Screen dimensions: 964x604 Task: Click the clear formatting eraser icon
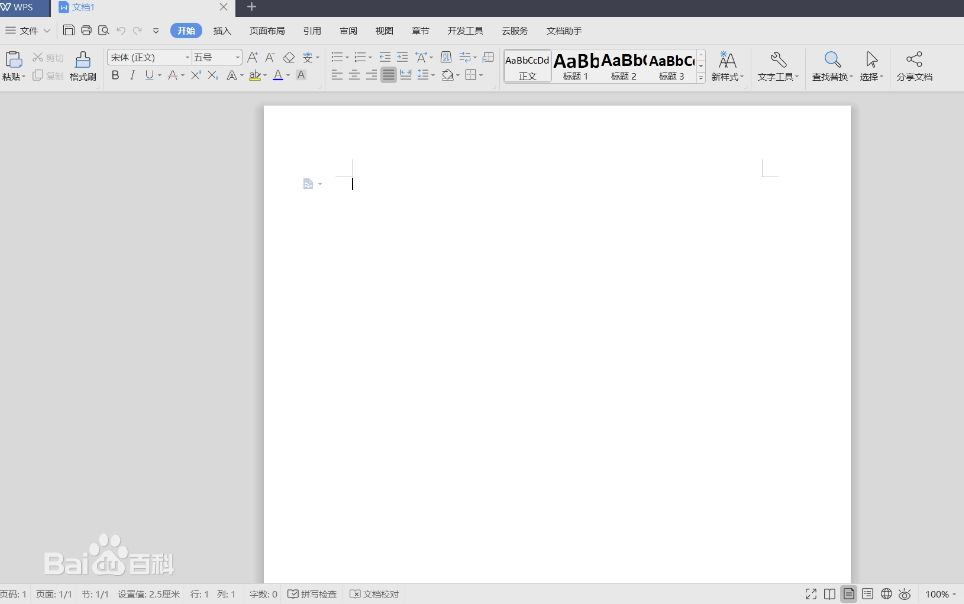(x=289, y=57)
